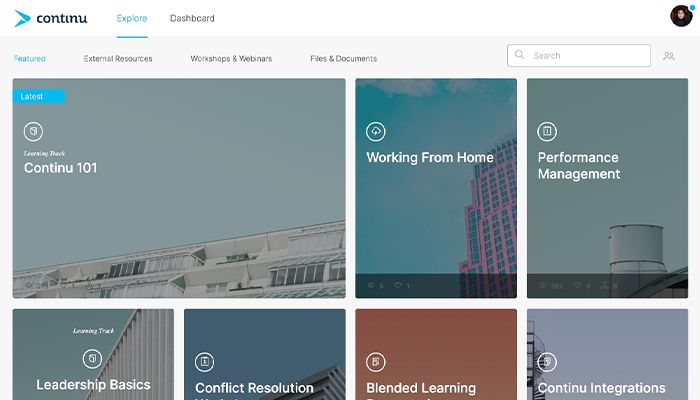Click the Learning Track label above Leadership Basics

click(x=93, y=331)
